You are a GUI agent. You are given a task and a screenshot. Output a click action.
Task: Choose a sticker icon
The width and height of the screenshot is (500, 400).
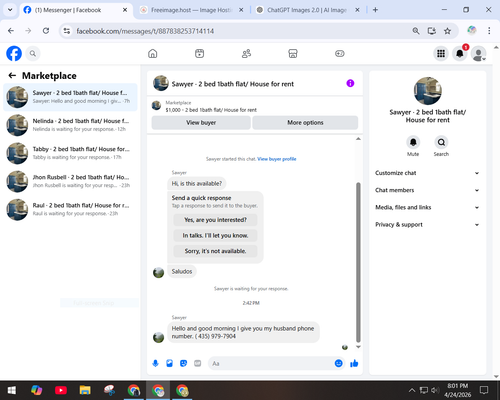tap(183, 363)
